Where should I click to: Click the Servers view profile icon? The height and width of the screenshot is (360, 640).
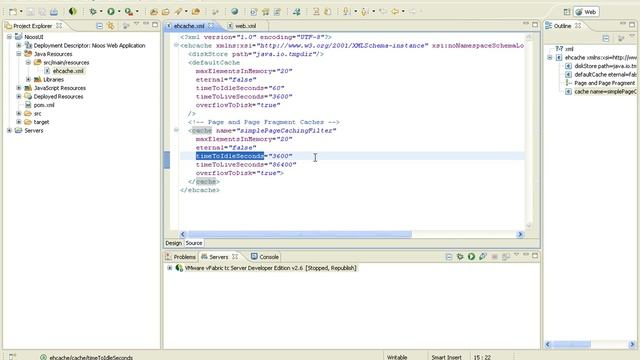click(x=483, y=257)
